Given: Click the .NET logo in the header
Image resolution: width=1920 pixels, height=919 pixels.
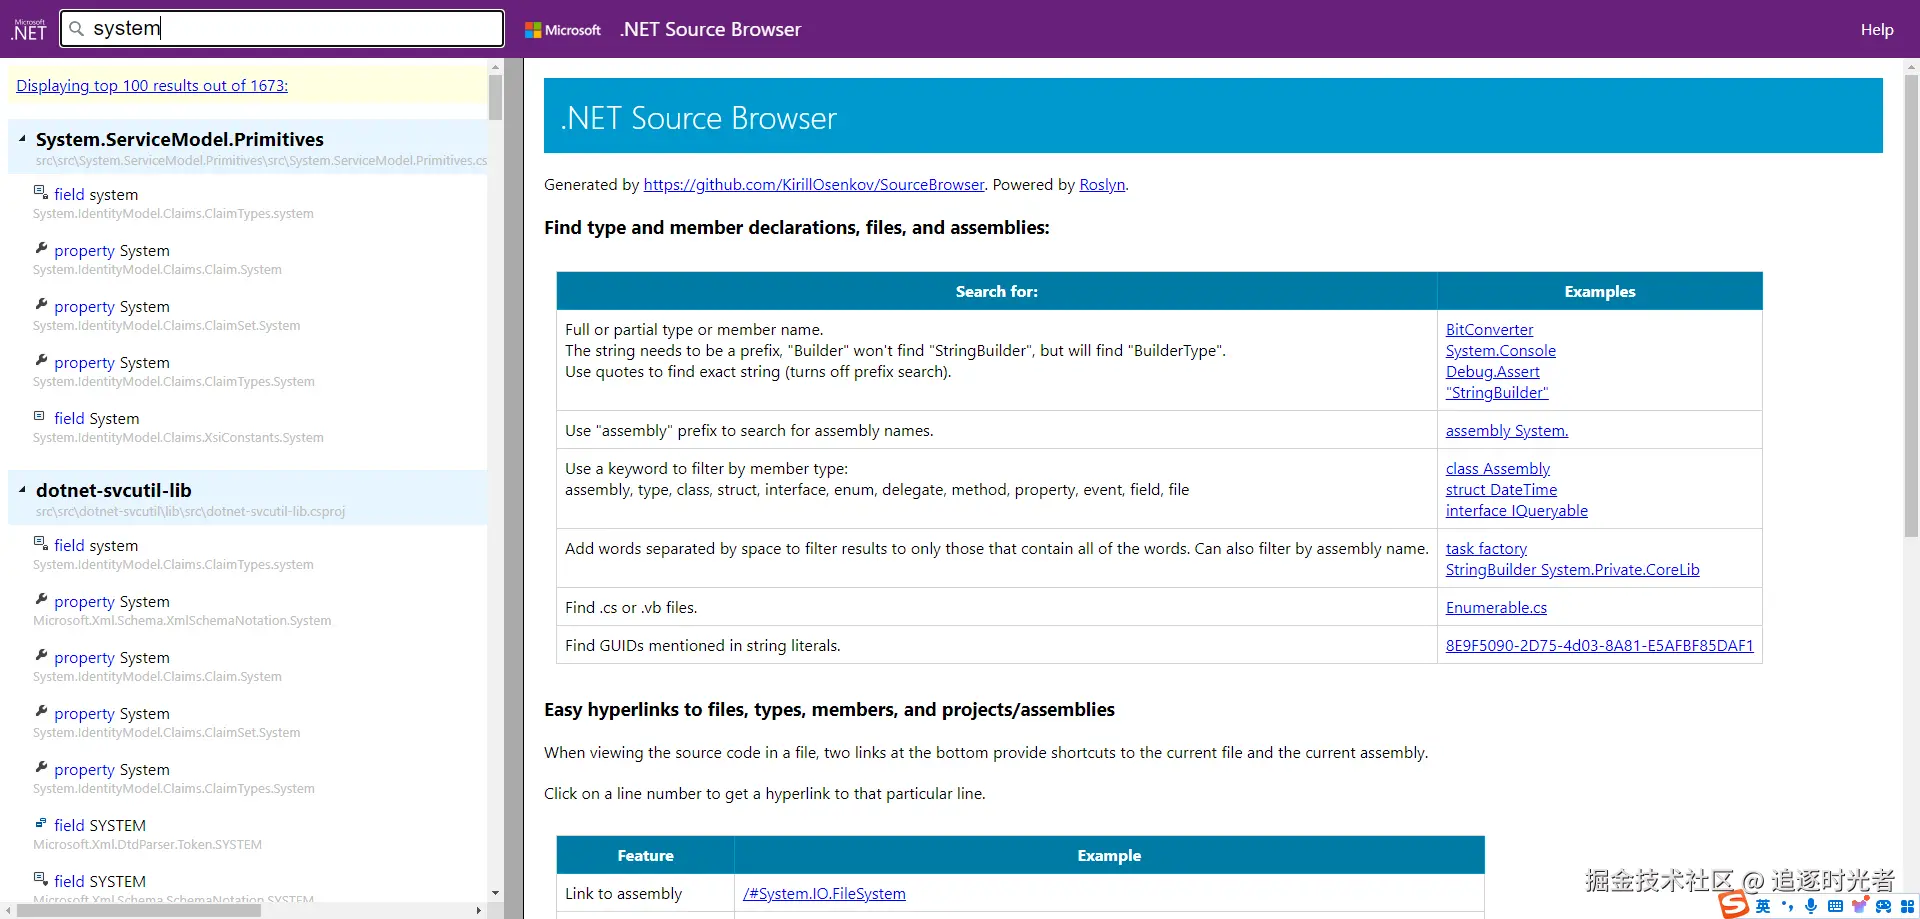Looking at the screenshot, I should (29, 30).
